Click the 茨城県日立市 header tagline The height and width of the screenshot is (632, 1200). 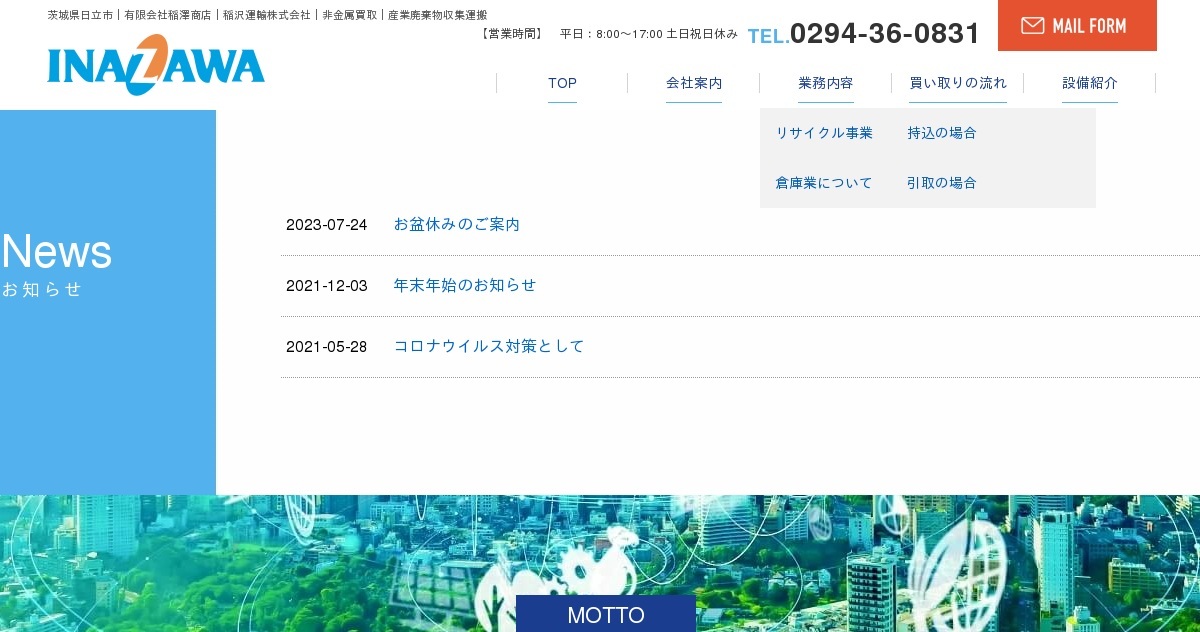coord(268,15)
